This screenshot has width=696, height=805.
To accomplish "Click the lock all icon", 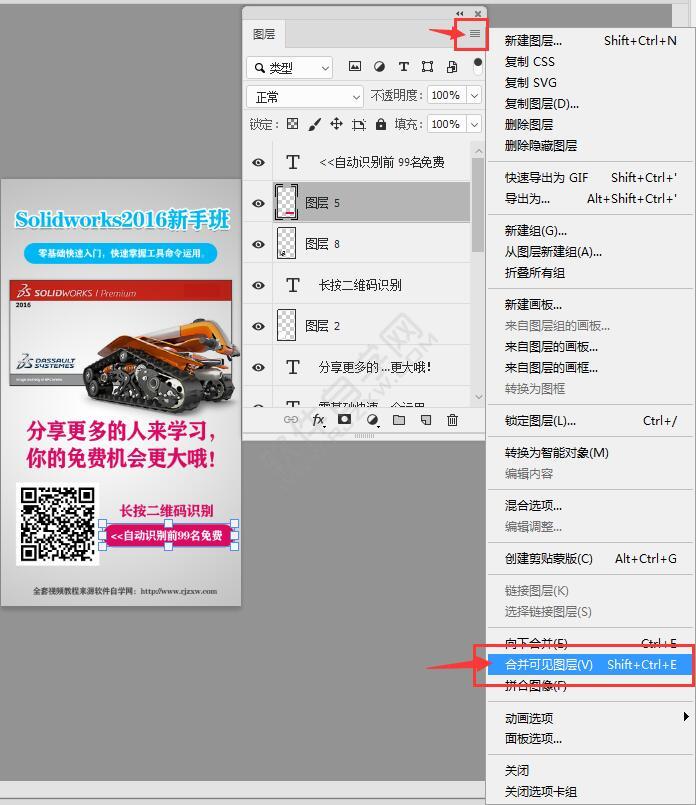I will 380,124.
